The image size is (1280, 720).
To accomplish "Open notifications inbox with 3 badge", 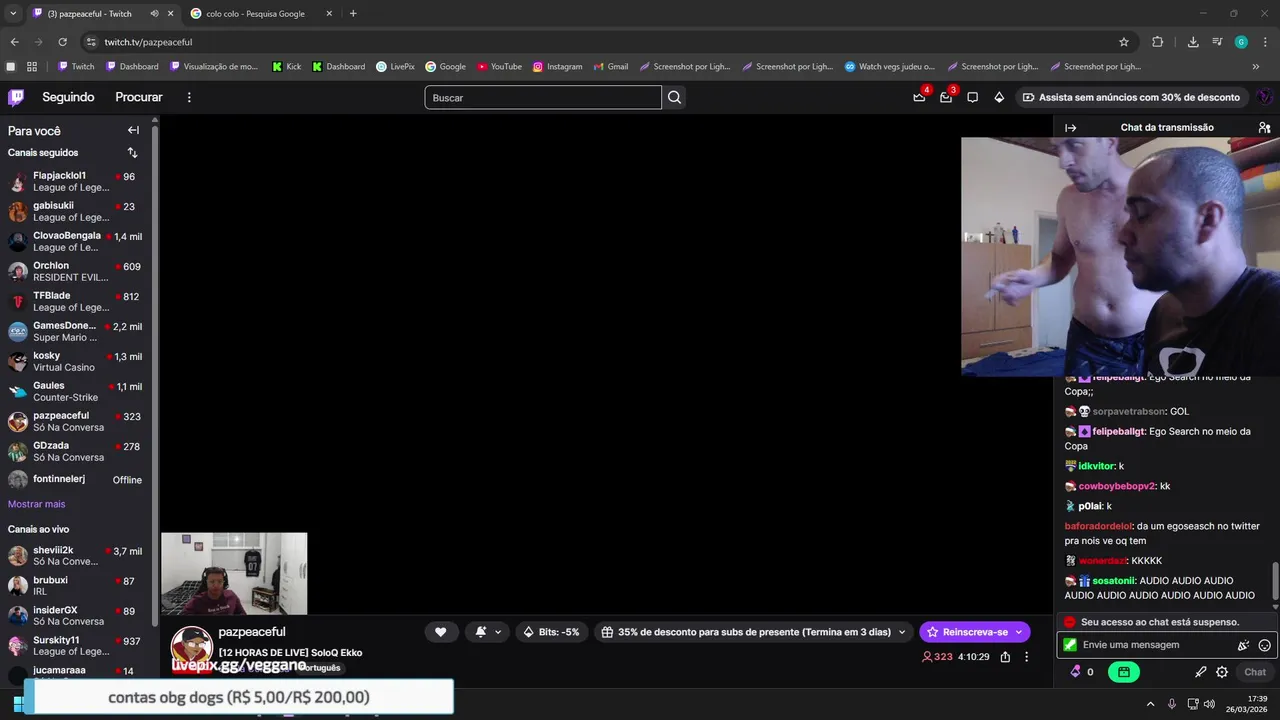I will (946, 97).
